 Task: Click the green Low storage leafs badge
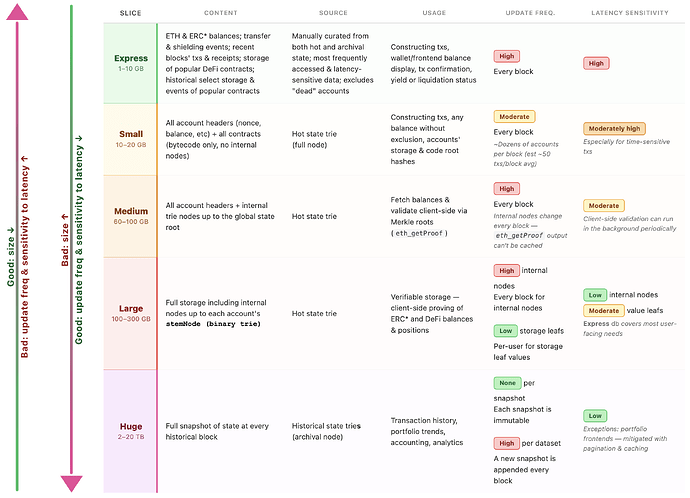pyautogui.click(x=505, y=330)
